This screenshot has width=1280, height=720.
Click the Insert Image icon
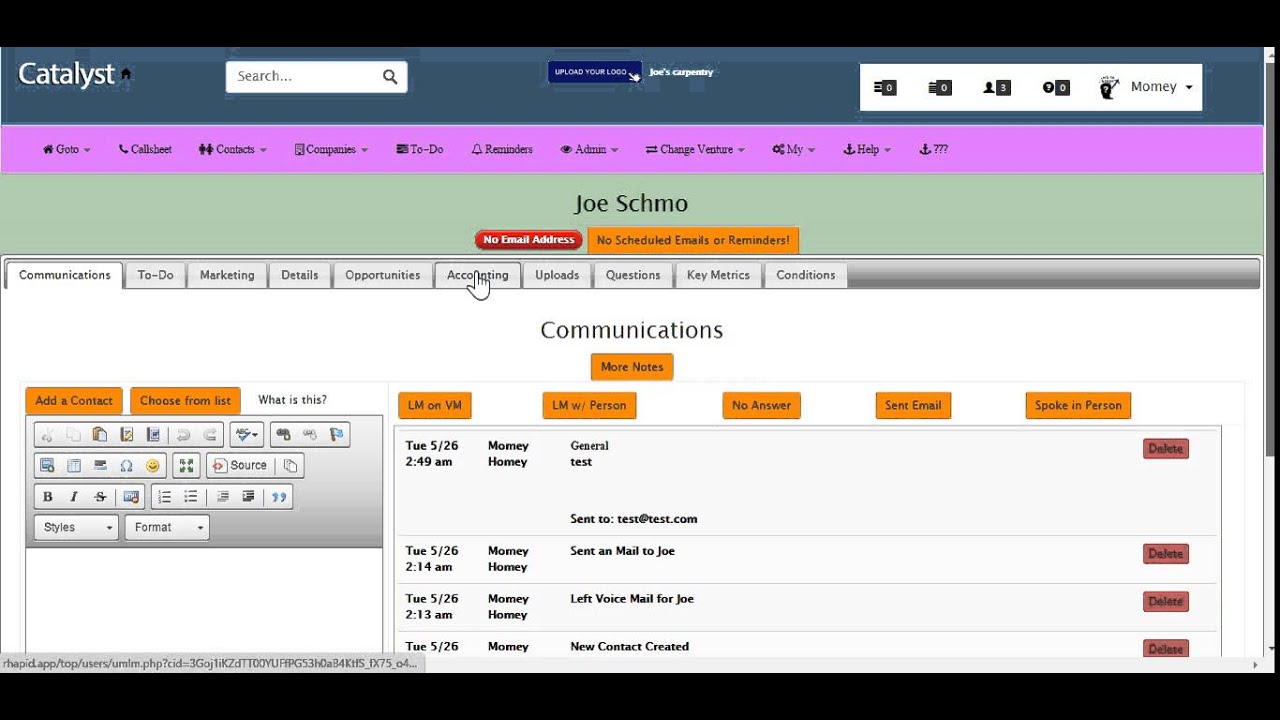[x=47, y=466]
